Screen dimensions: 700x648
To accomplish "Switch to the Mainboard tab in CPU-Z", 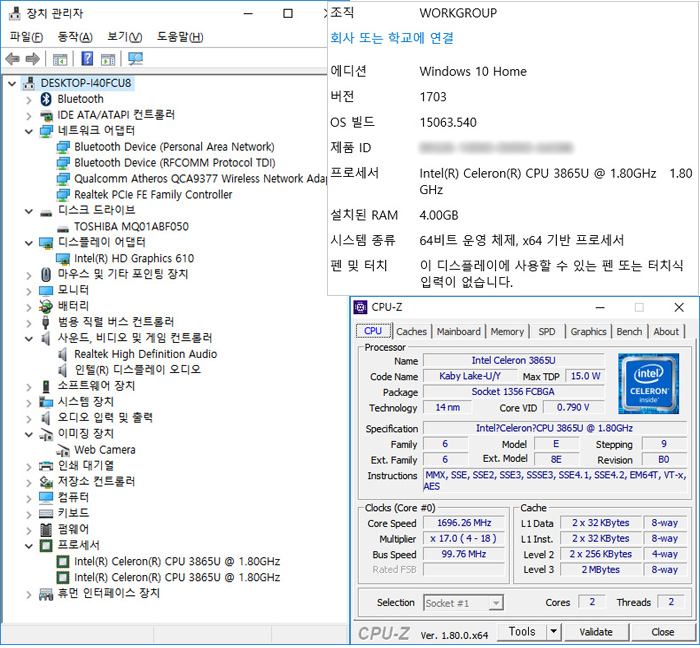I will coord(458,332).
